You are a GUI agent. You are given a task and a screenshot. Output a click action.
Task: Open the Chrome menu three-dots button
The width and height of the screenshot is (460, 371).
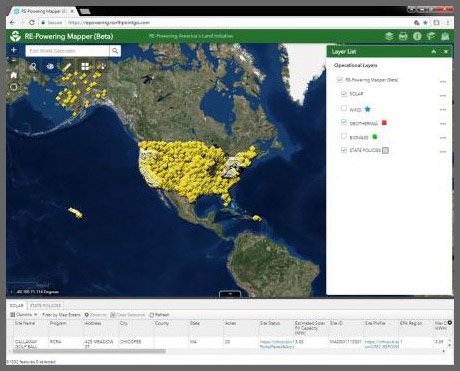tap(448, 23)
